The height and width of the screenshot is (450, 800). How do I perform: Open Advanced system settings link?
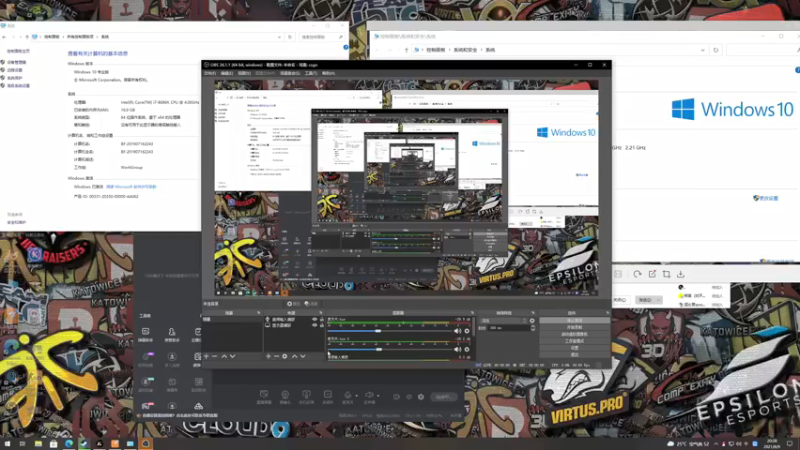[18, 86]
